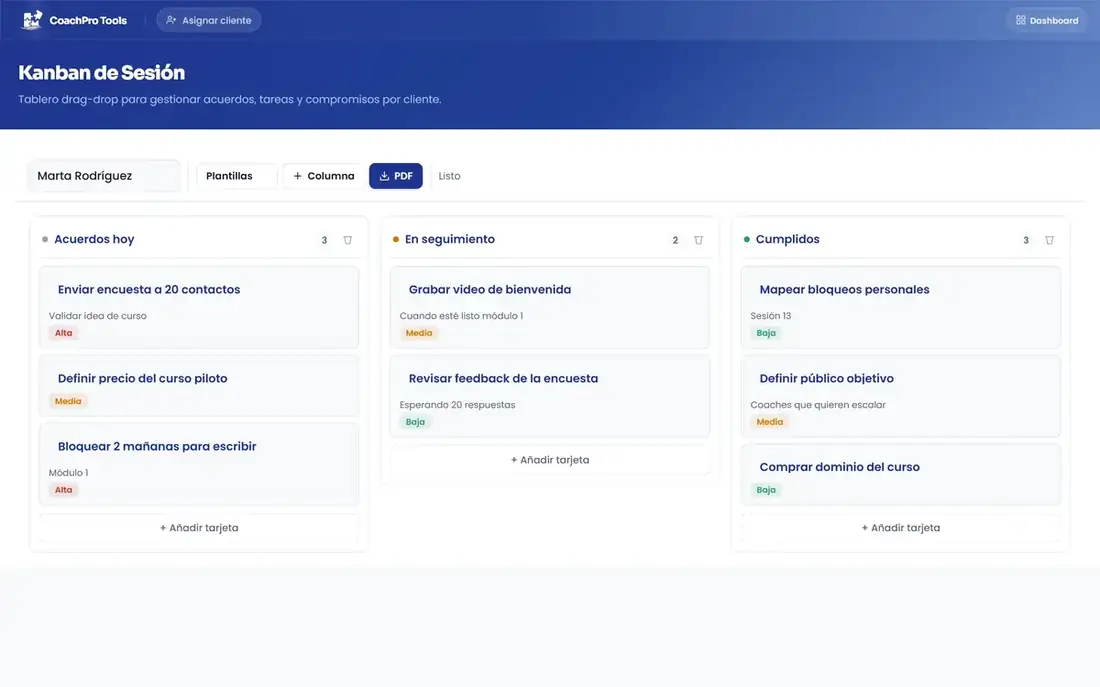
Task: Click the En seguimiento column title
Action: point(450,239)
